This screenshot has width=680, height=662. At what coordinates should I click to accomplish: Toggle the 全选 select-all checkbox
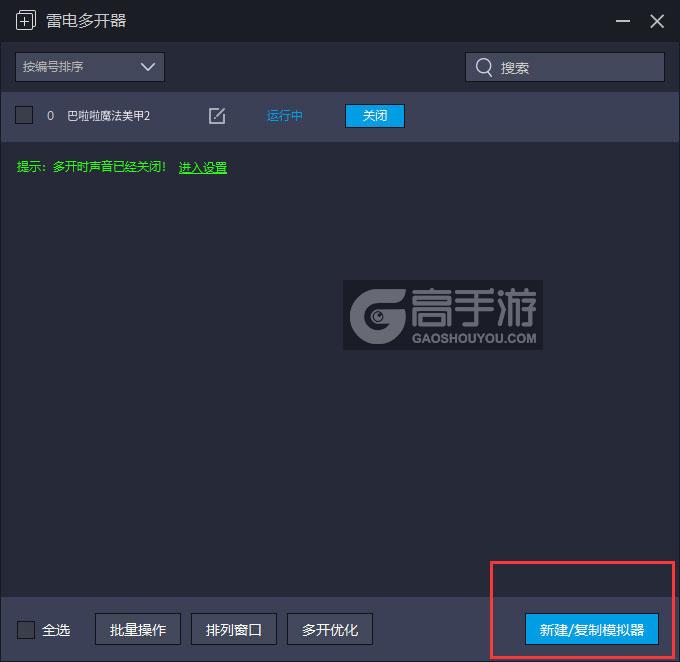coord(26,629)
